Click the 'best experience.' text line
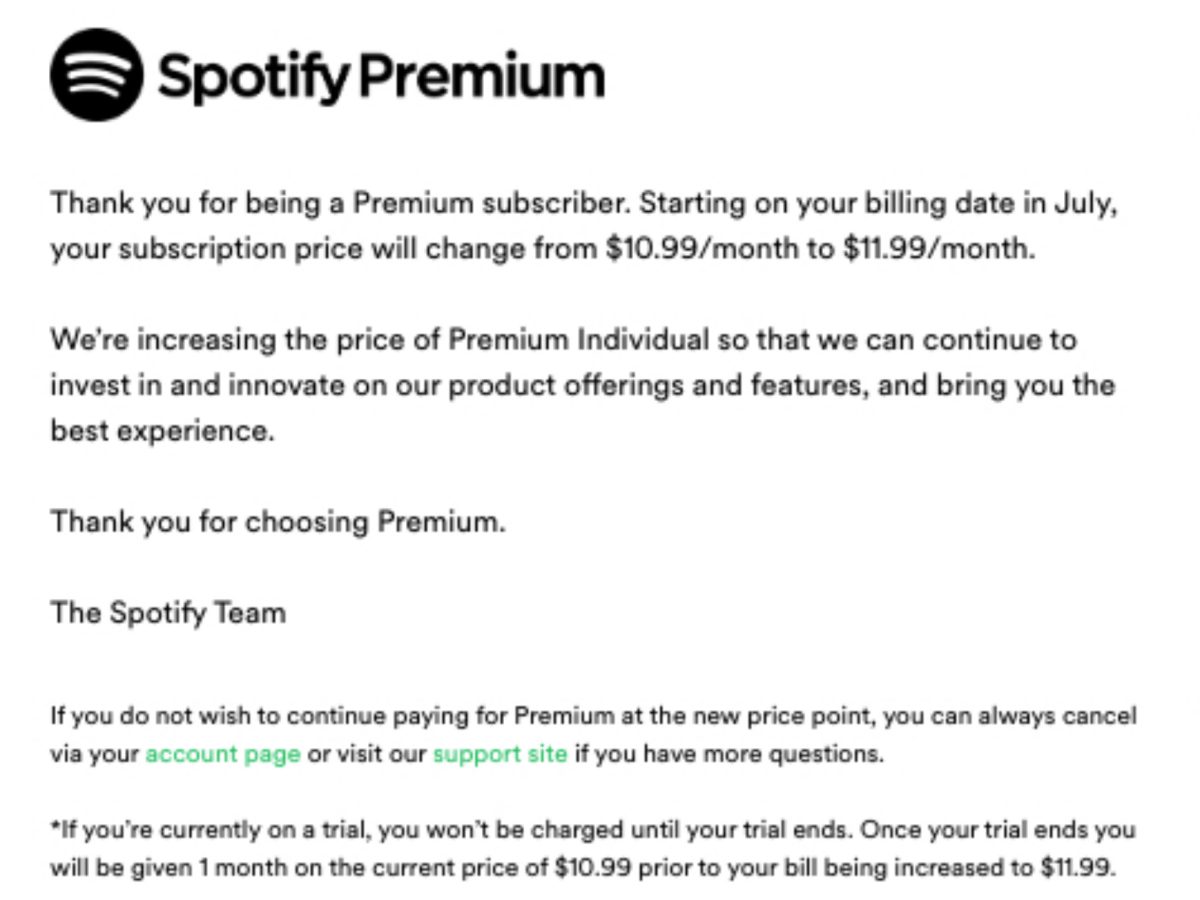1200x900 pixels. point(160,430)
